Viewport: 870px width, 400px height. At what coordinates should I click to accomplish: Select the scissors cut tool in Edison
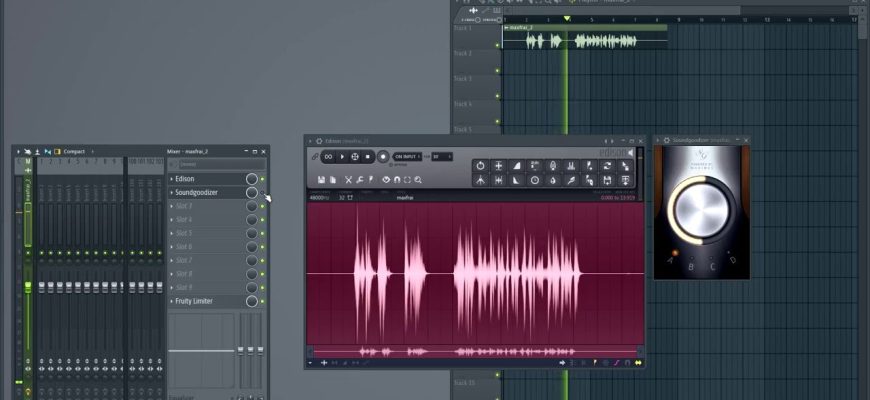pyautogui.click(x=349, y=180)
